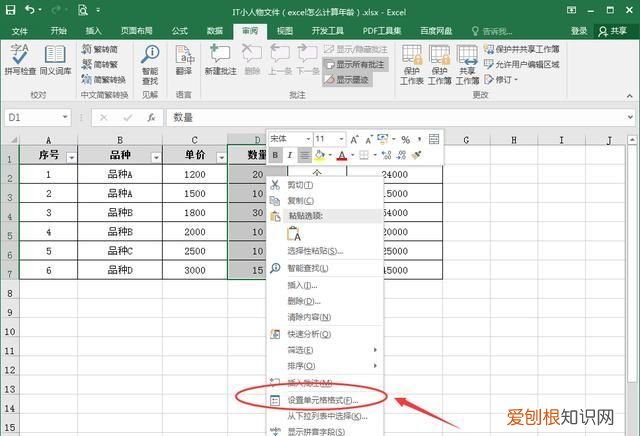The image size is (640, 436).
Task: Undo the last action
Action: coord(29,10)
